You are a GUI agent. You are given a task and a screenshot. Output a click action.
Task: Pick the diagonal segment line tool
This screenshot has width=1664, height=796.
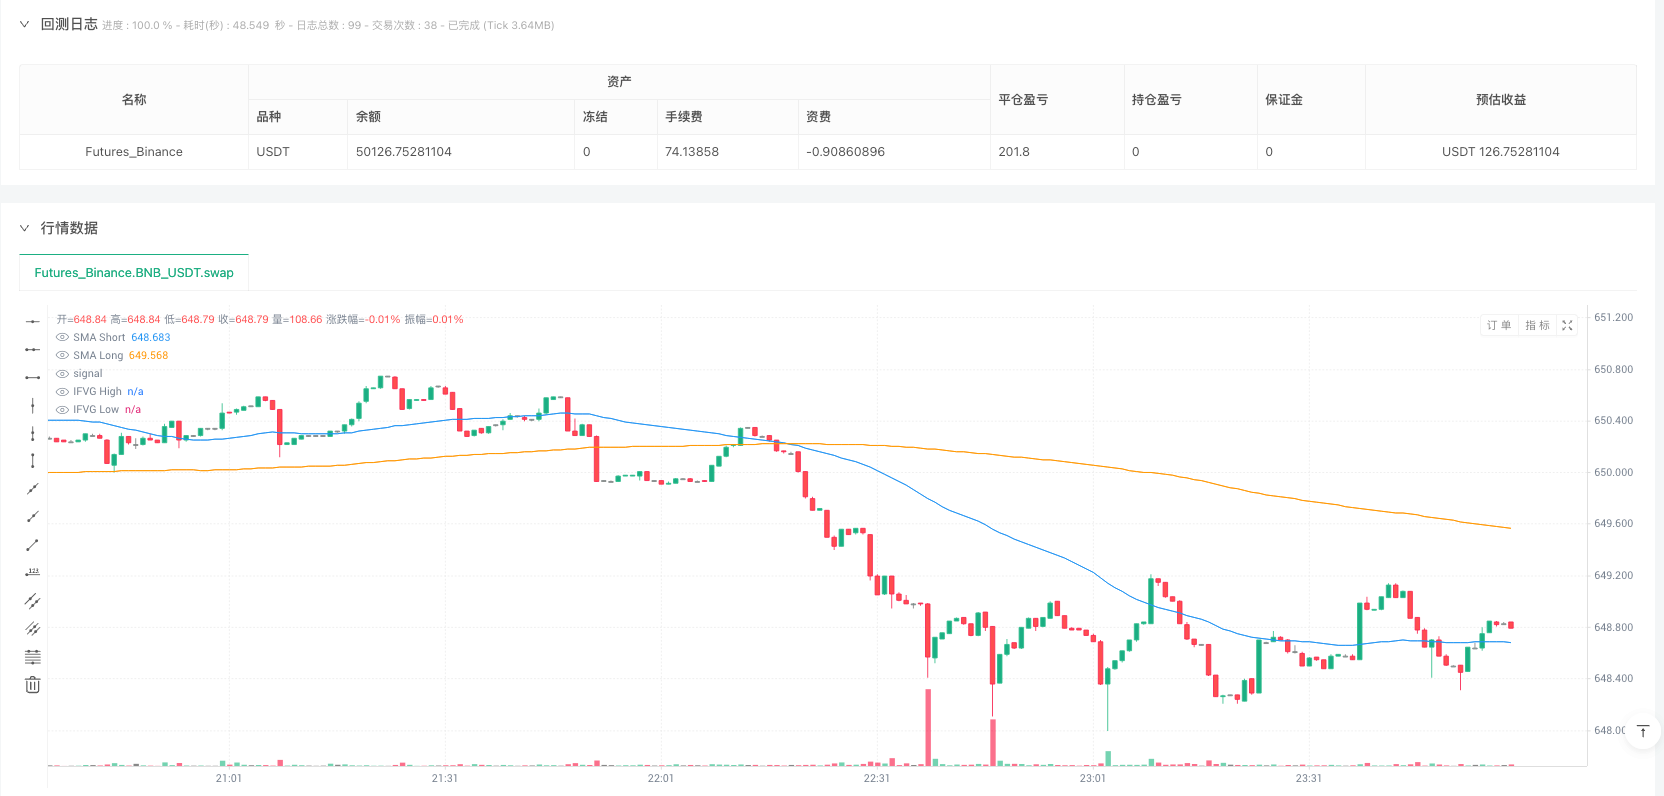click(x=33, y=545)
